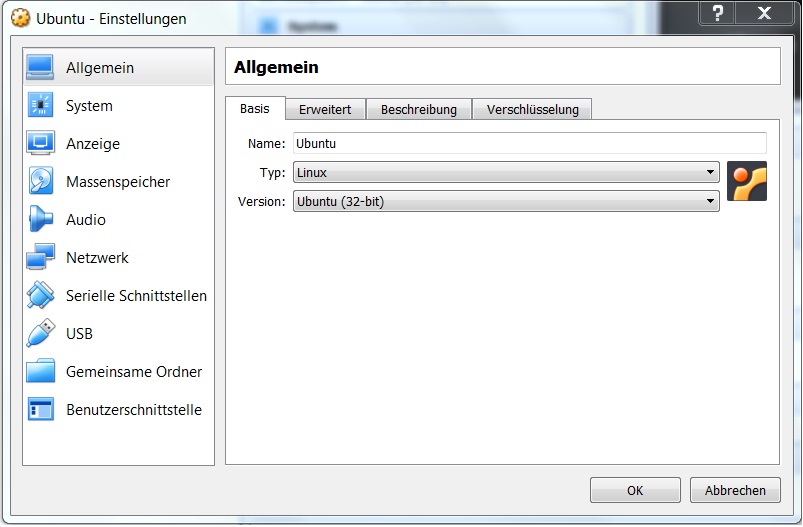The width and height of the screenshot is (803, 527).
Task: Open the USB settings entry
Action: tap(118, 333)
